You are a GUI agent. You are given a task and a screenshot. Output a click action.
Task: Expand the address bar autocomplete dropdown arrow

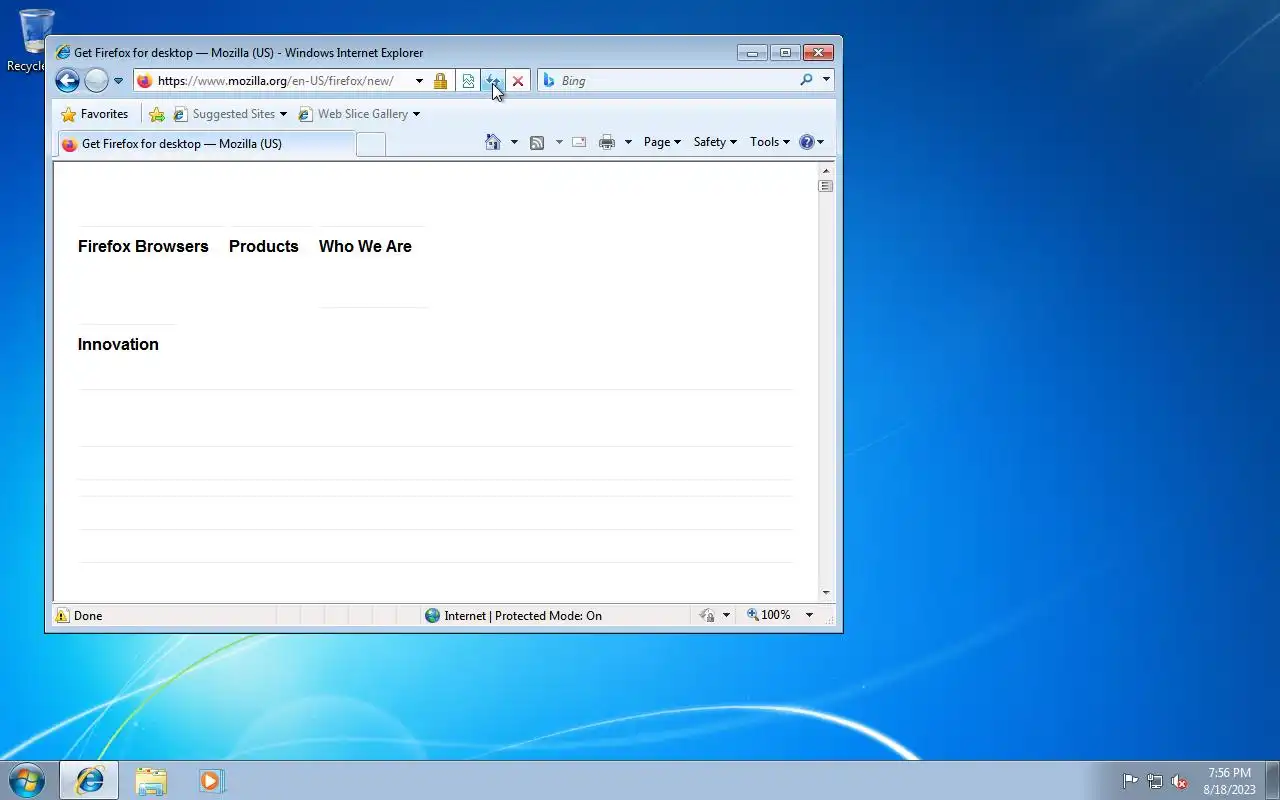point(419,81)
